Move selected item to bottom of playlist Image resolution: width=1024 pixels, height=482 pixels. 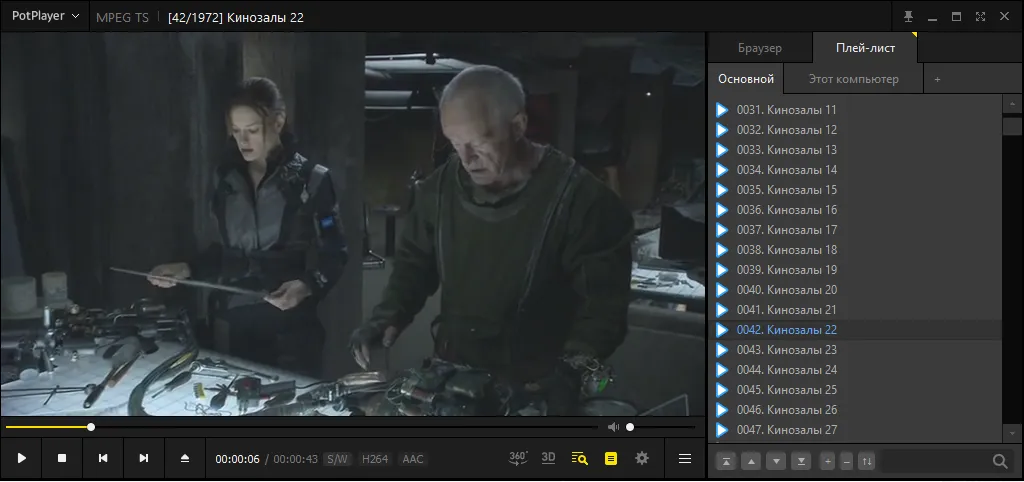[801, 461]
